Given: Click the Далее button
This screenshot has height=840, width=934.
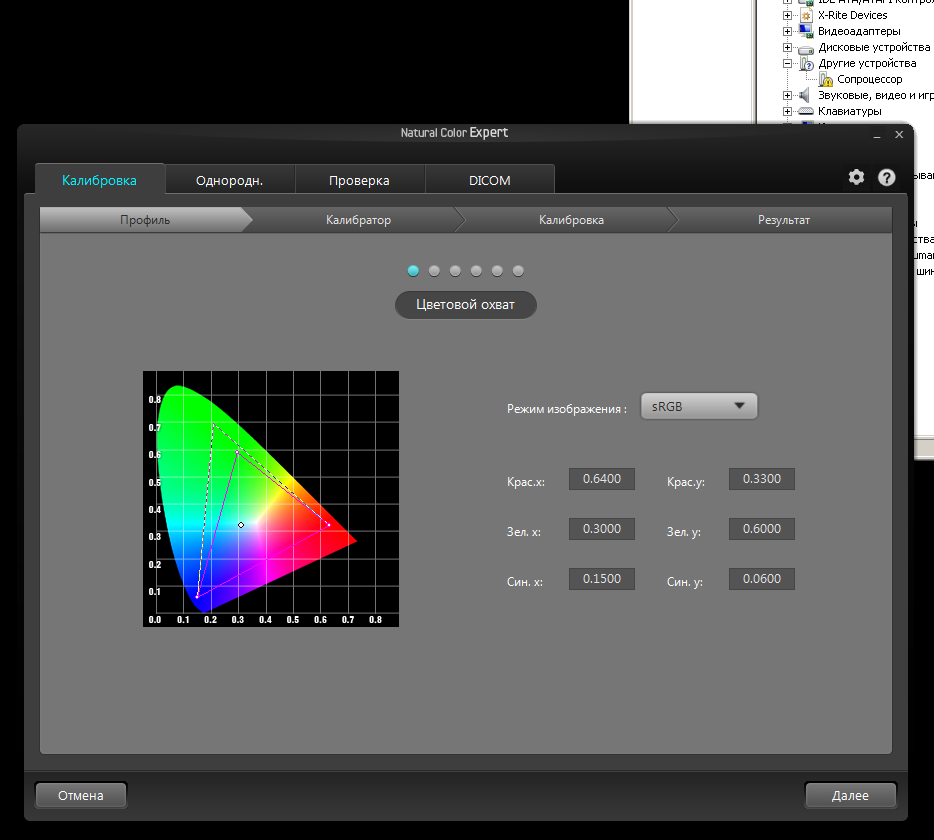Looking at the screenshot, I should click(x=851, y=795).
